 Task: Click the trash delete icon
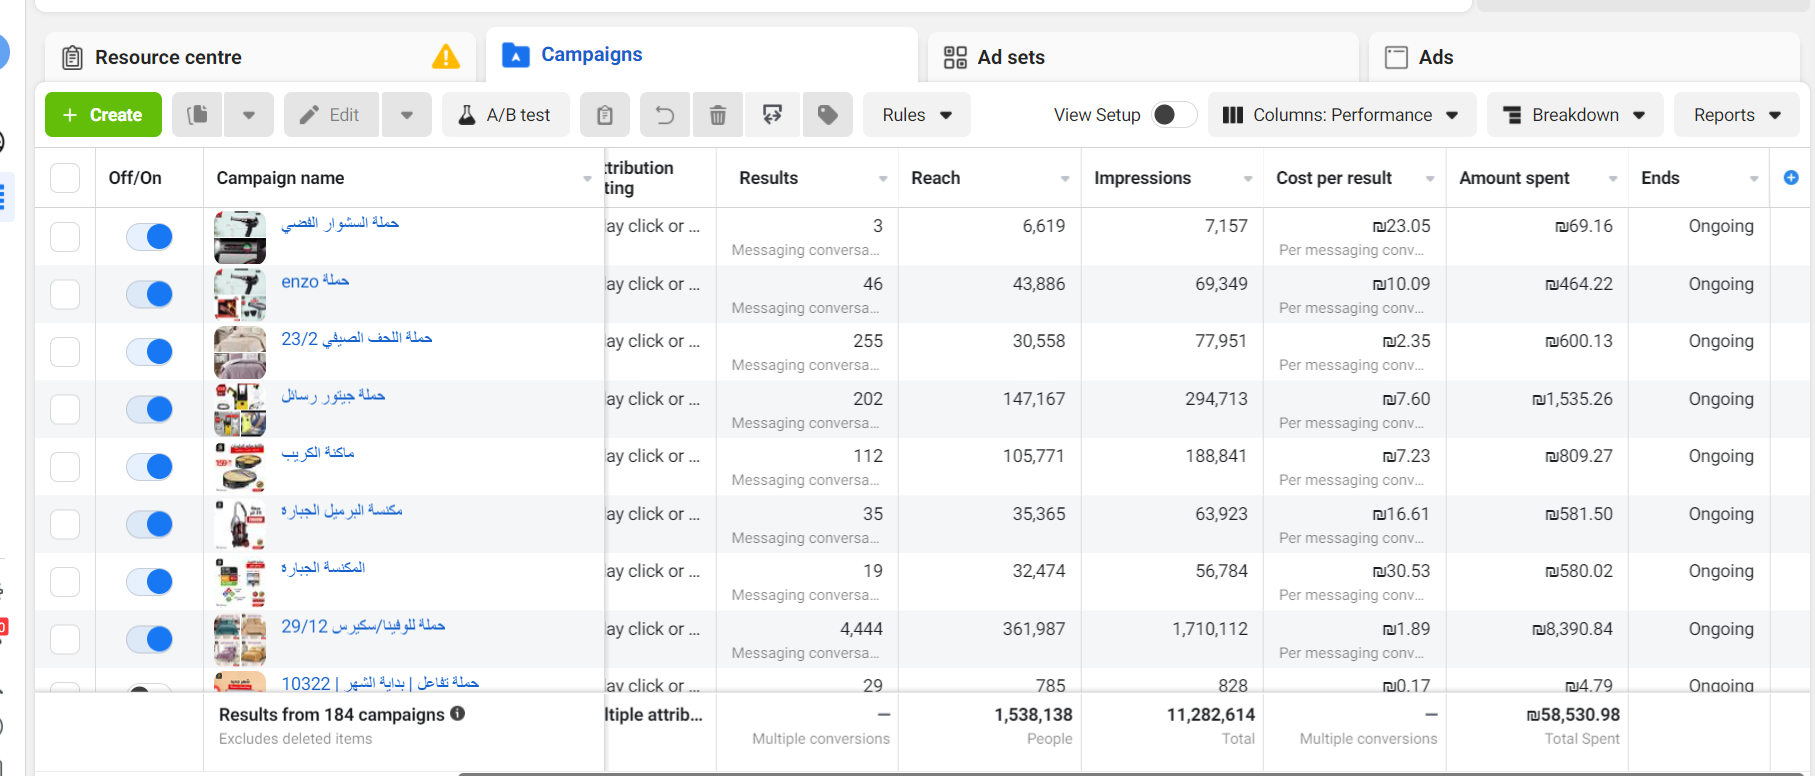(x=718, y=115)
